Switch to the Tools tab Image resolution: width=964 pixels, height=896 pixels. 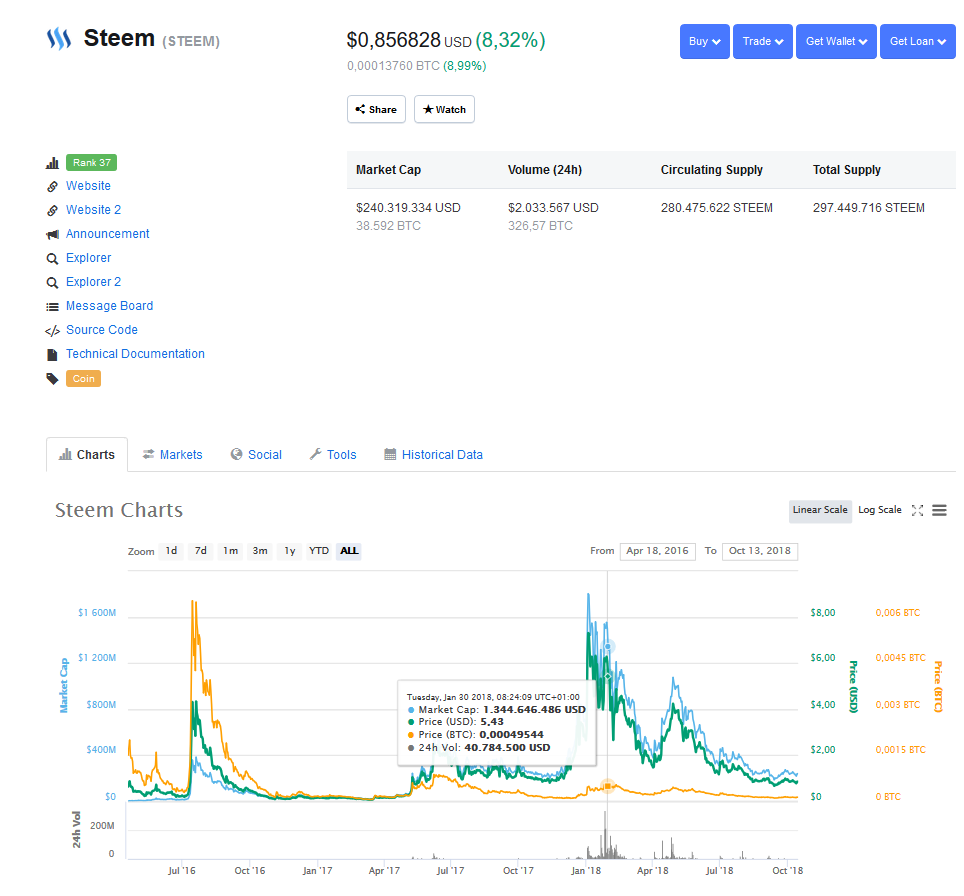click(x=333, y=455)
